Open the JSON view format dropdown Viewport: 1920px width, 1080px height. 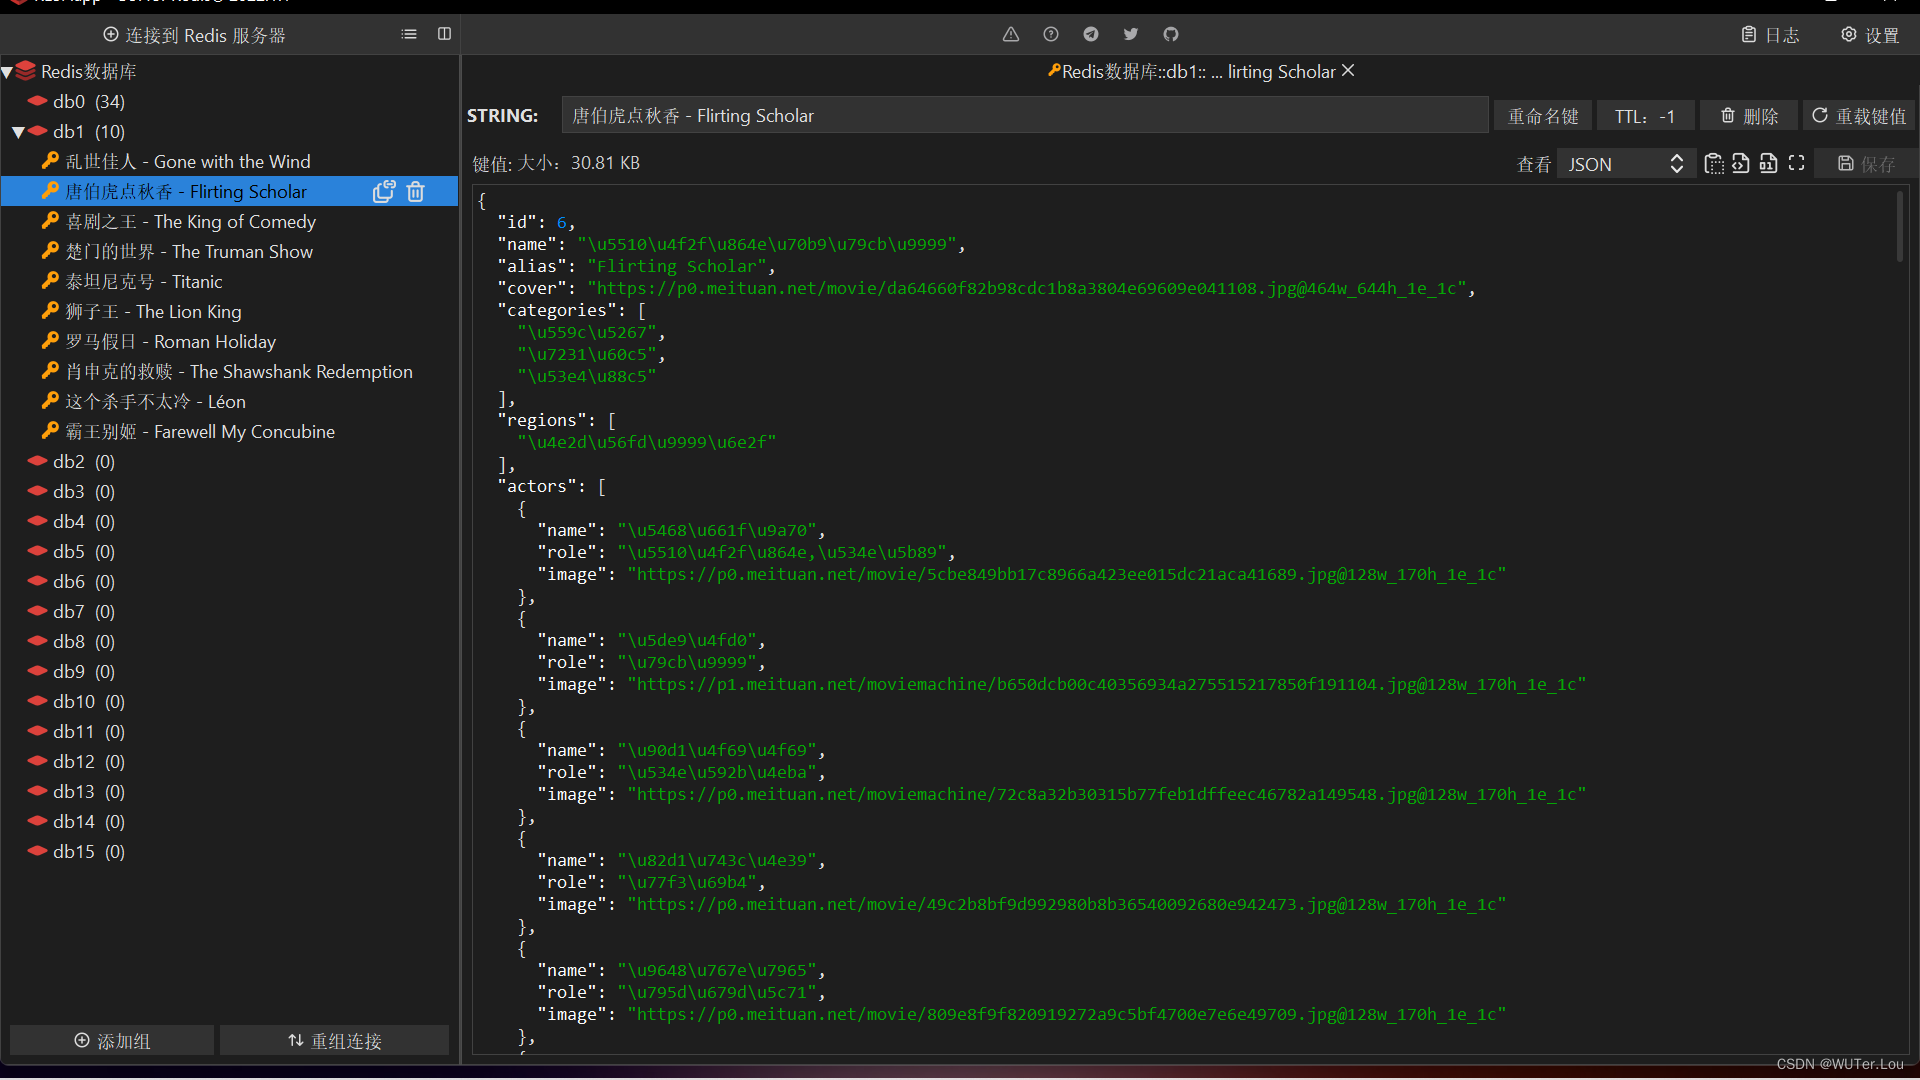click(1625, 164)
